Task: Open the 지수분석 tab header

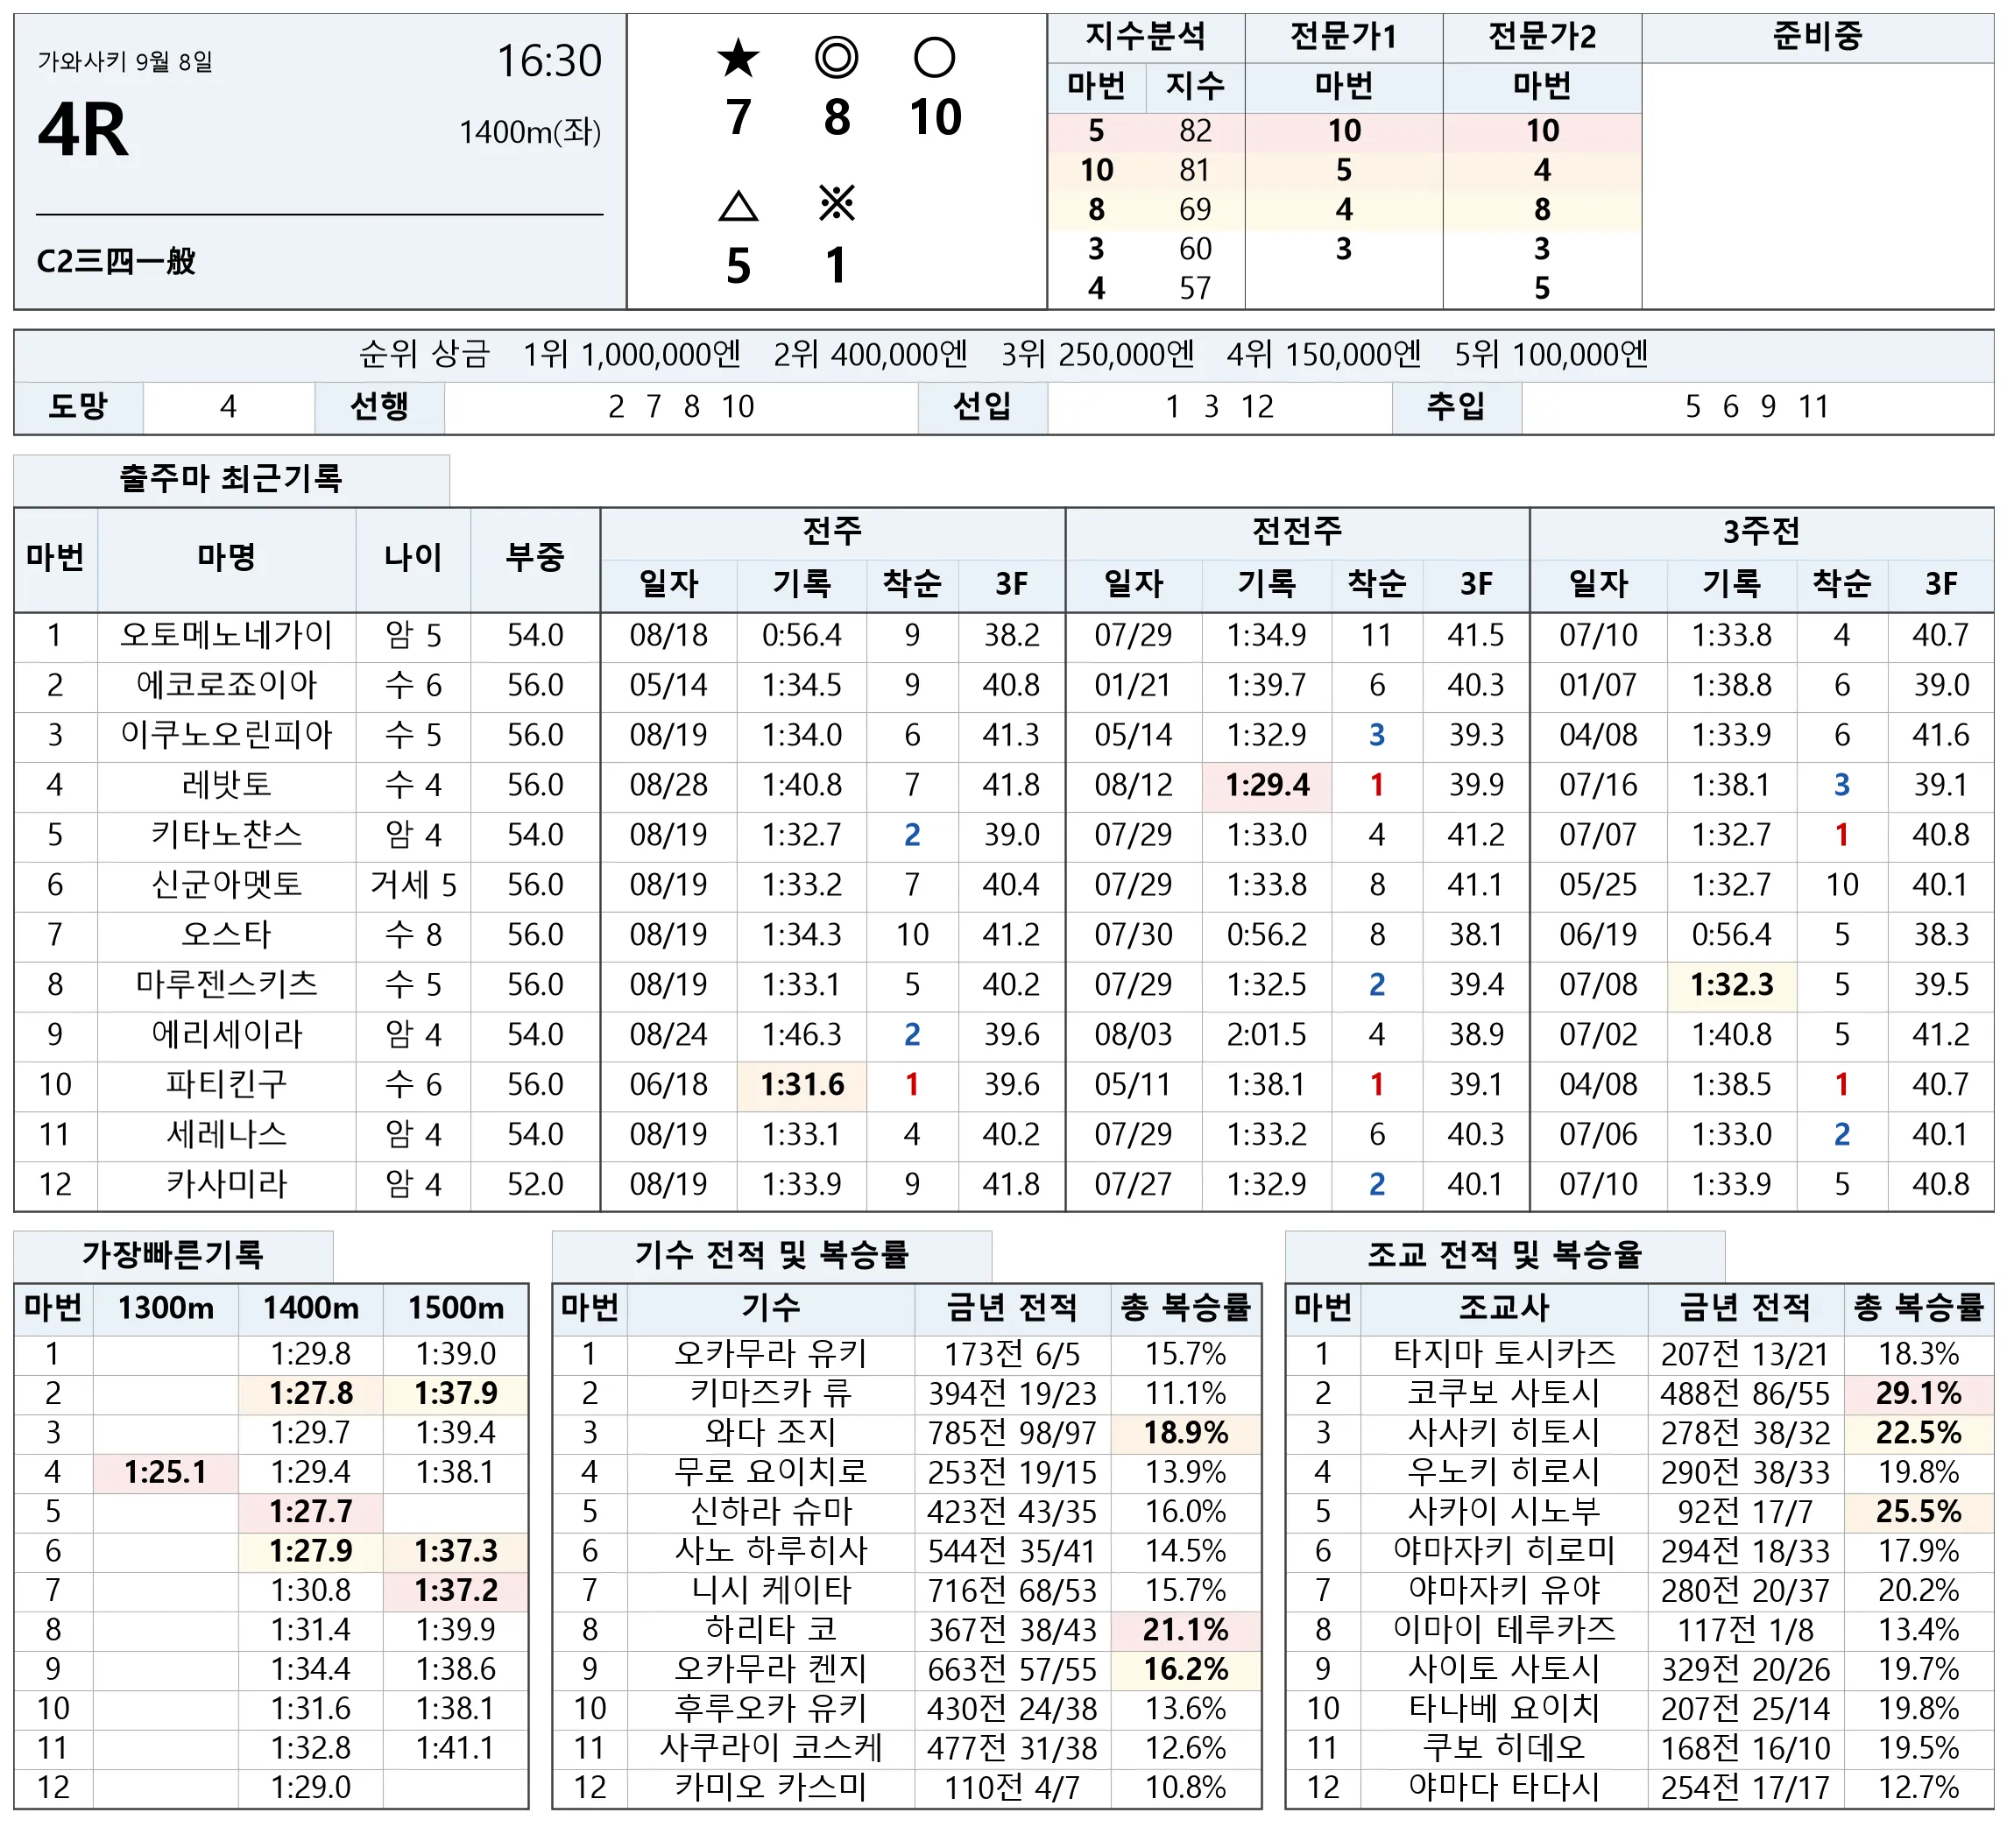Action: tap(1146, 38)
